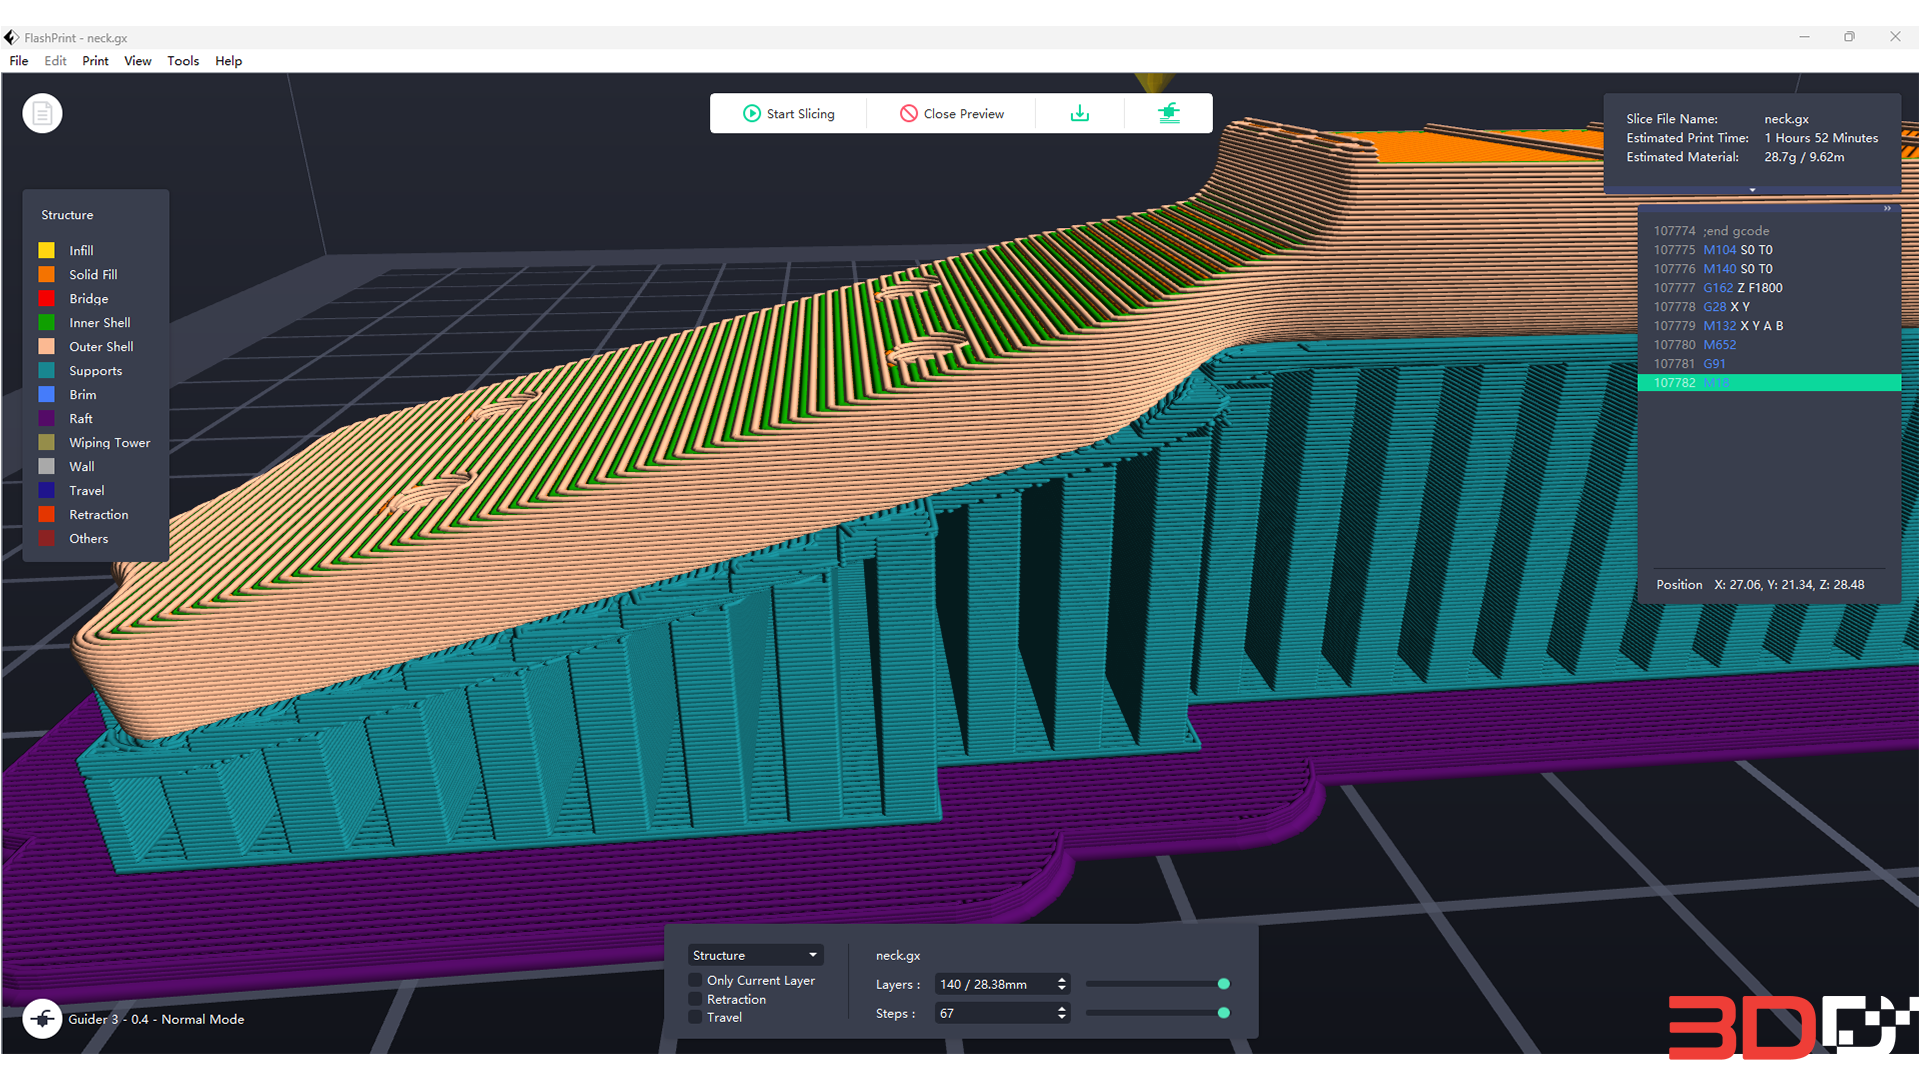Open the Structure display mode dropdown

(x=755, y=955)
